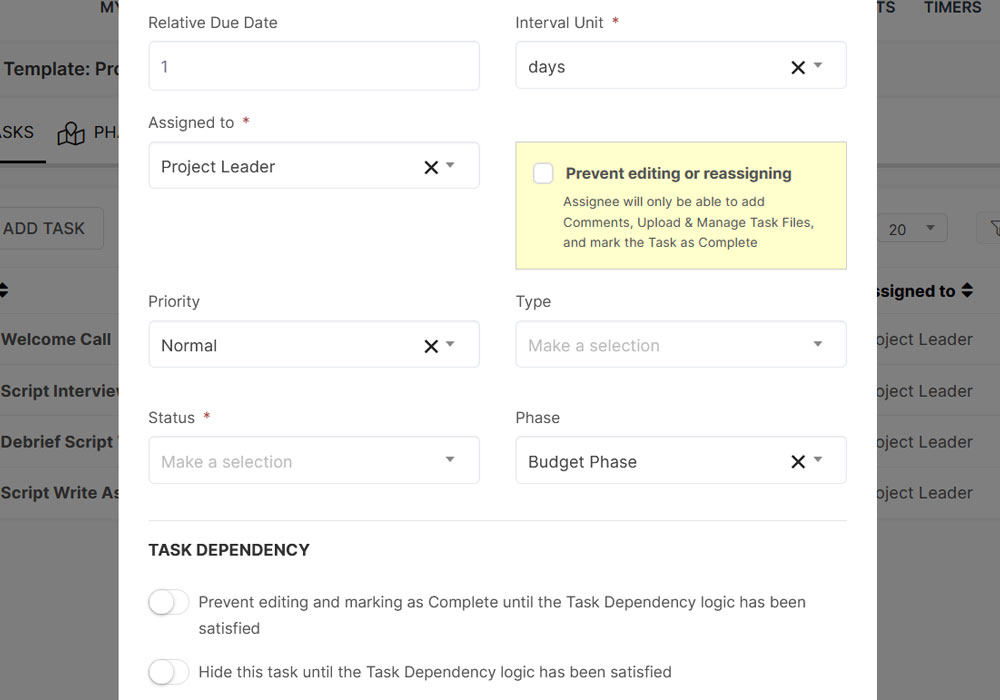Click the left column sort arrows icon
The width and height of the screenshot is (1000, 700).
point(3,291)
